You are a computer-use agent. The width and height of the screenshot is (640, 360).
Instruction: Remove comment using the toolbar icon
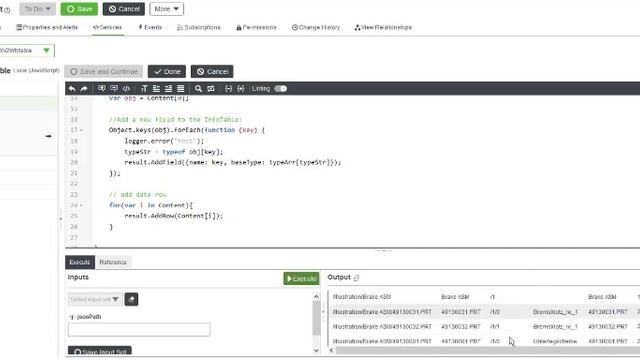pyautogui.click(x=114, y=89)
